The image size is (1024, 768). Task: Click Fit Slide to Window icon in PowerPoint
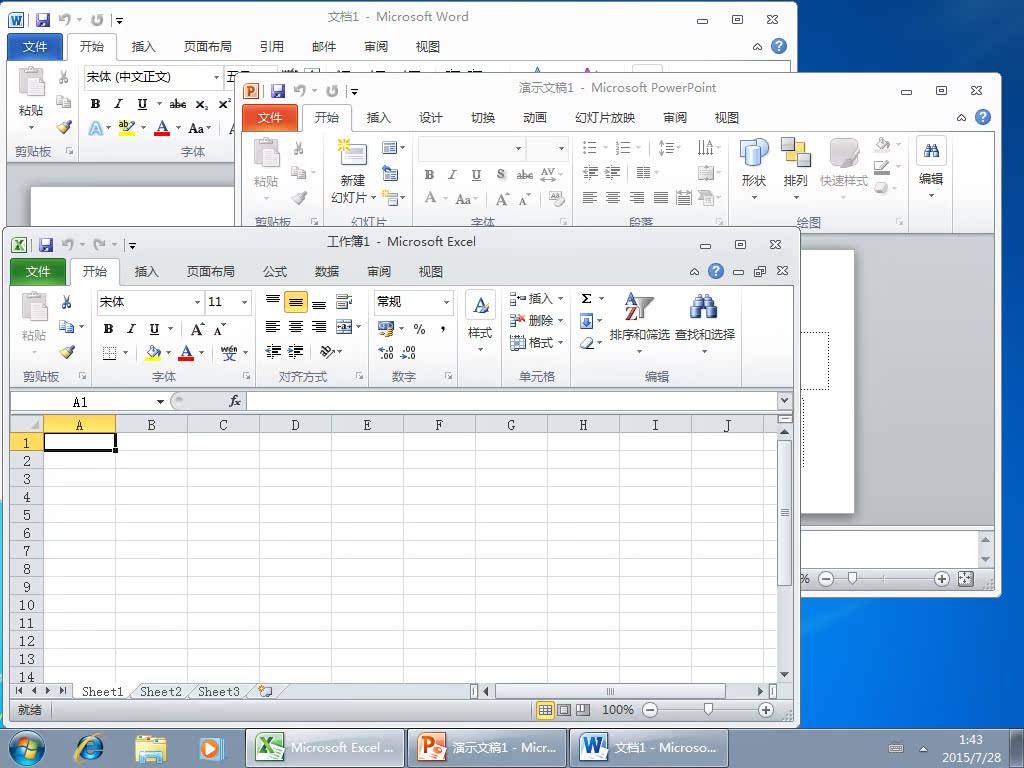pyautogui.click(x=965, y=579)
